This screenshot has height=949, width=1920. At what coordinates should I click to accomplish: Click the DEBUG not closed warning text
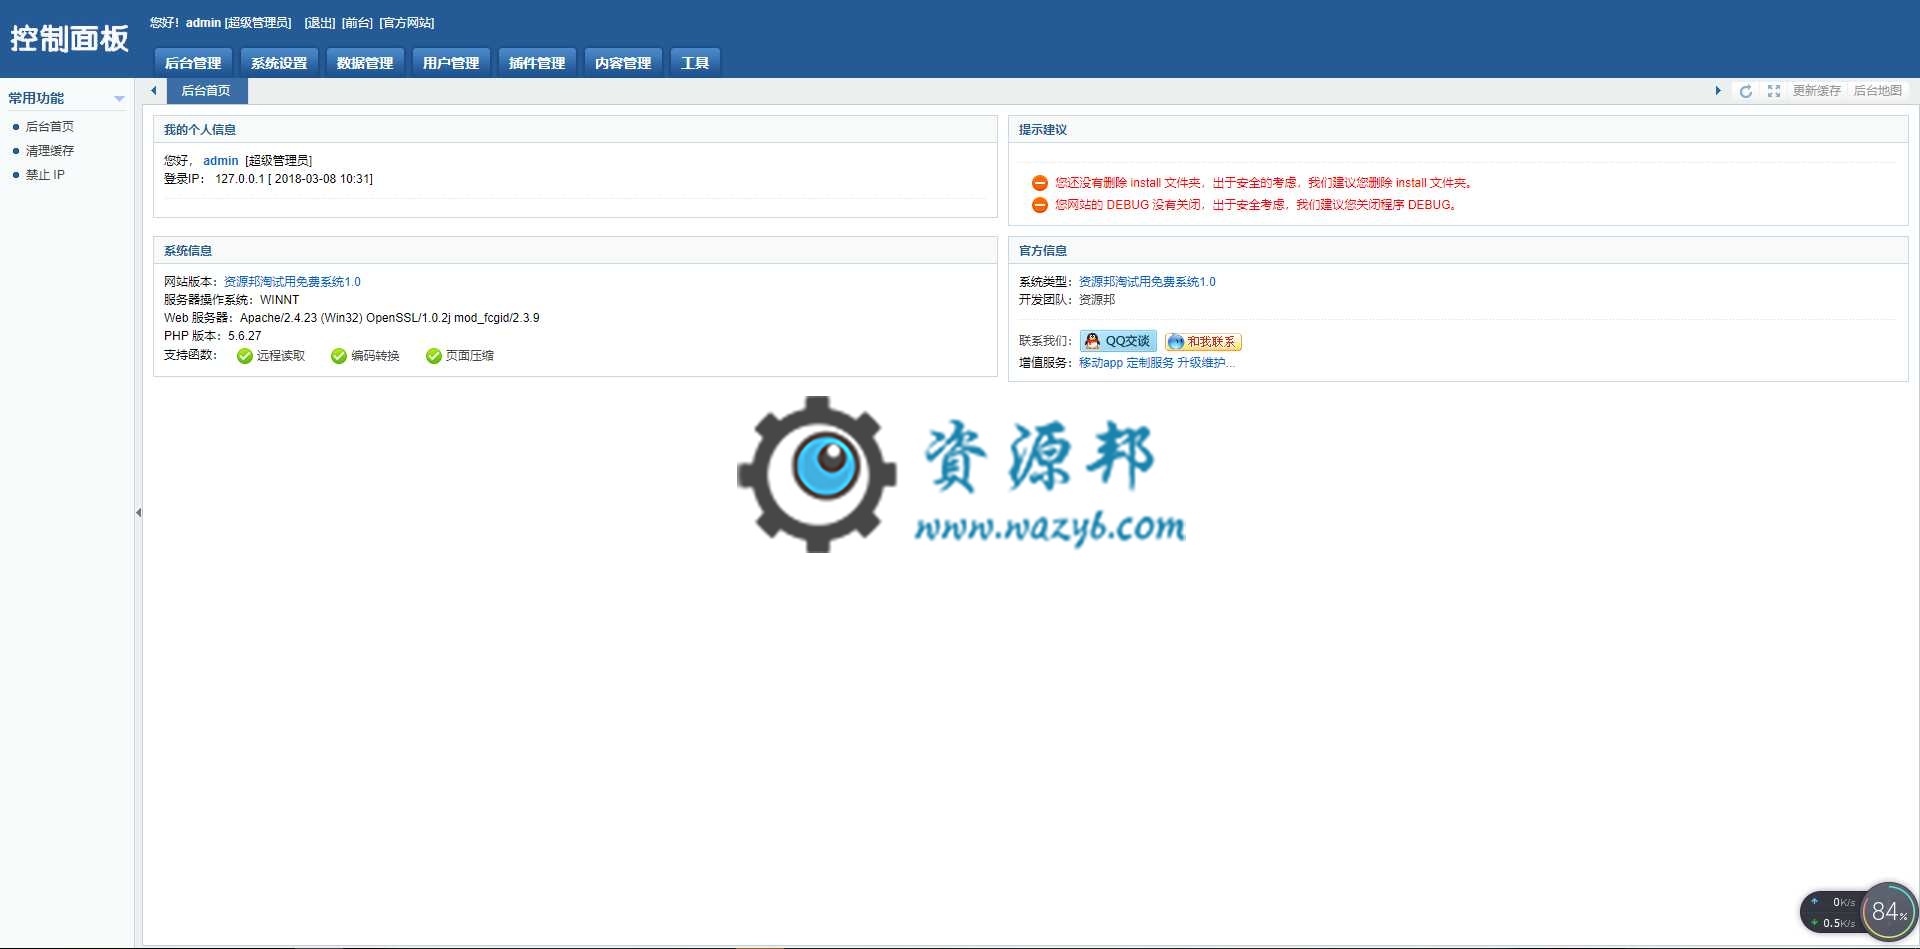point(1256,205)
